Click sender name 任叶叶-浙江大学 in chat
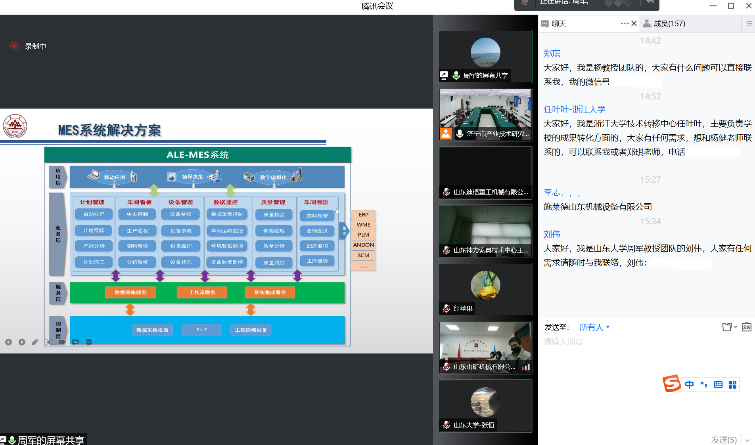 click(x=575, y=108)
